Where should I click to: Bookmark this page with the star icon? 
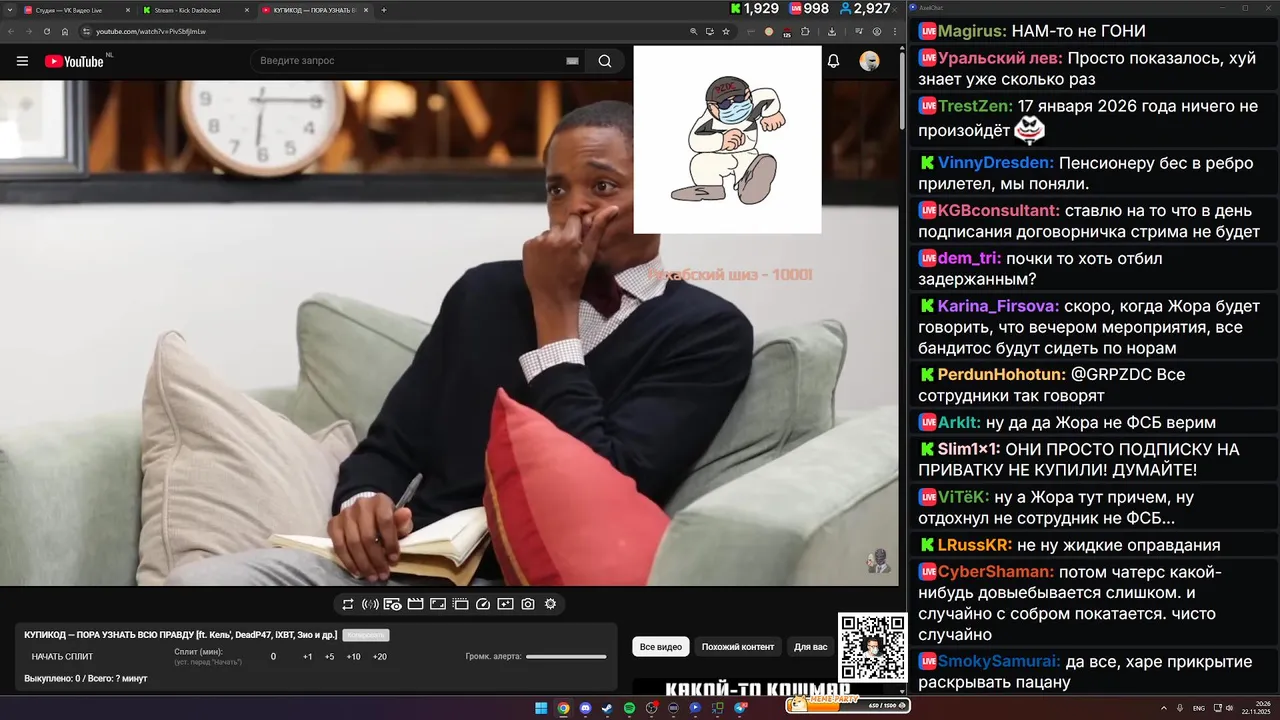726,31
